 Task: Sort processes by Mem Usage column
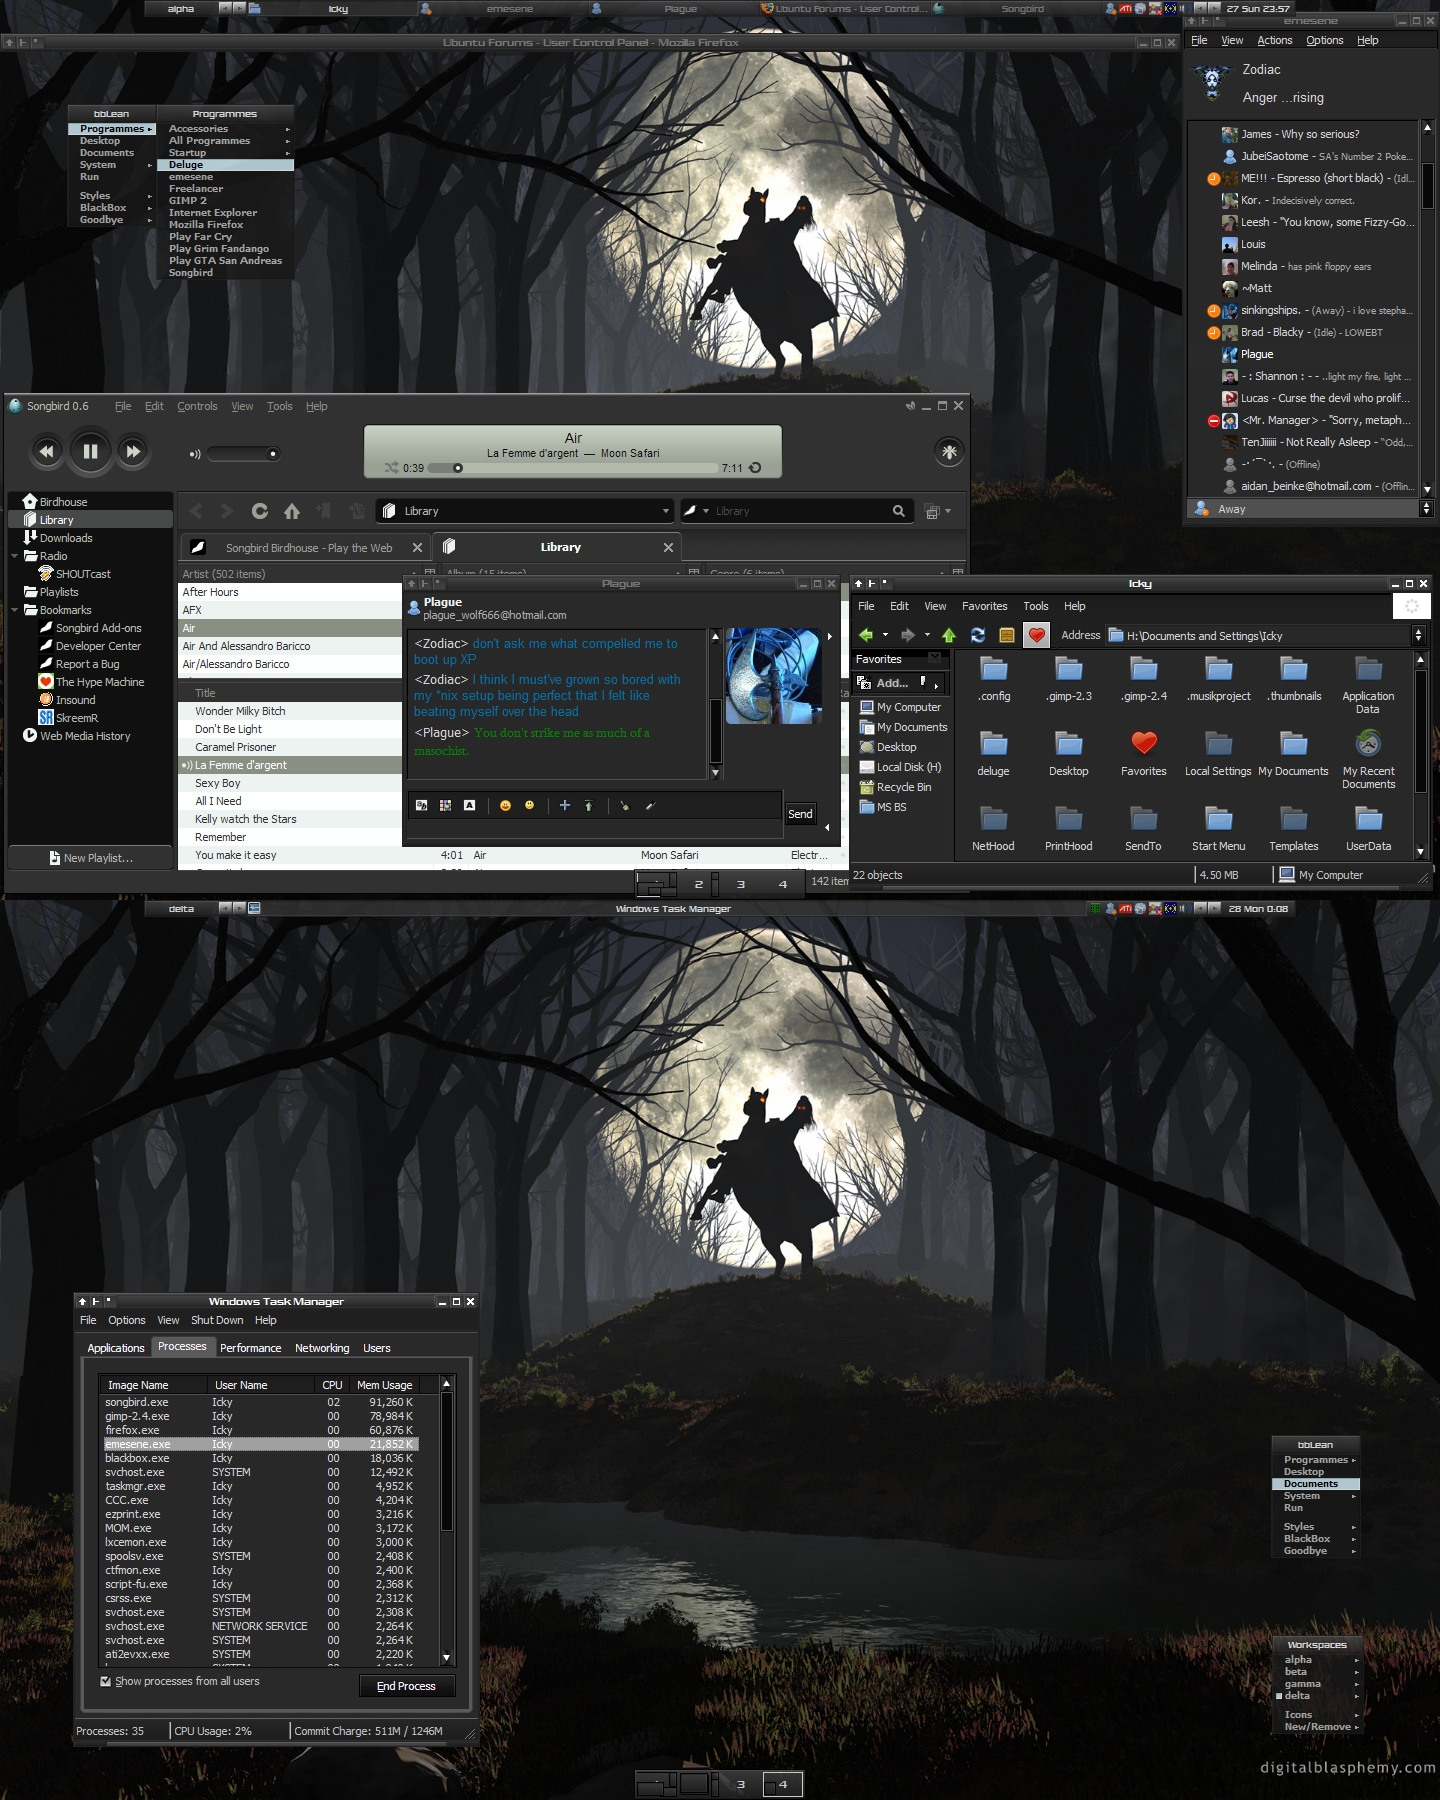click(x=384, y=1385)
